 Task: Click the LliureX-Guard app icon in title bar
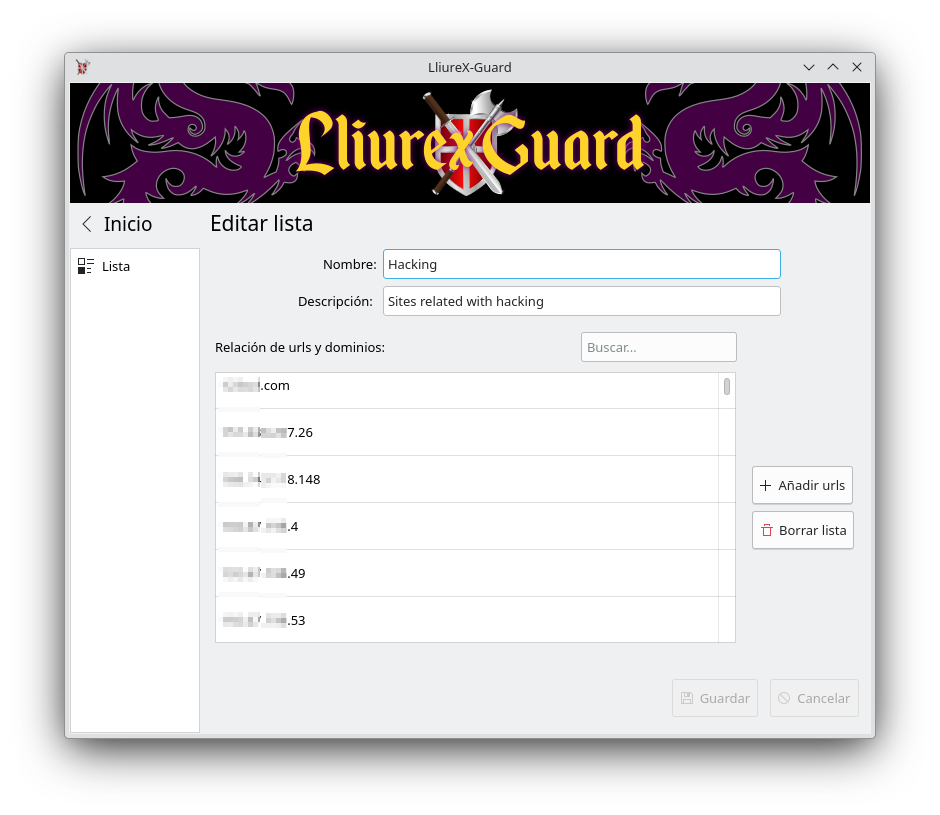click(x=83, y=67)
